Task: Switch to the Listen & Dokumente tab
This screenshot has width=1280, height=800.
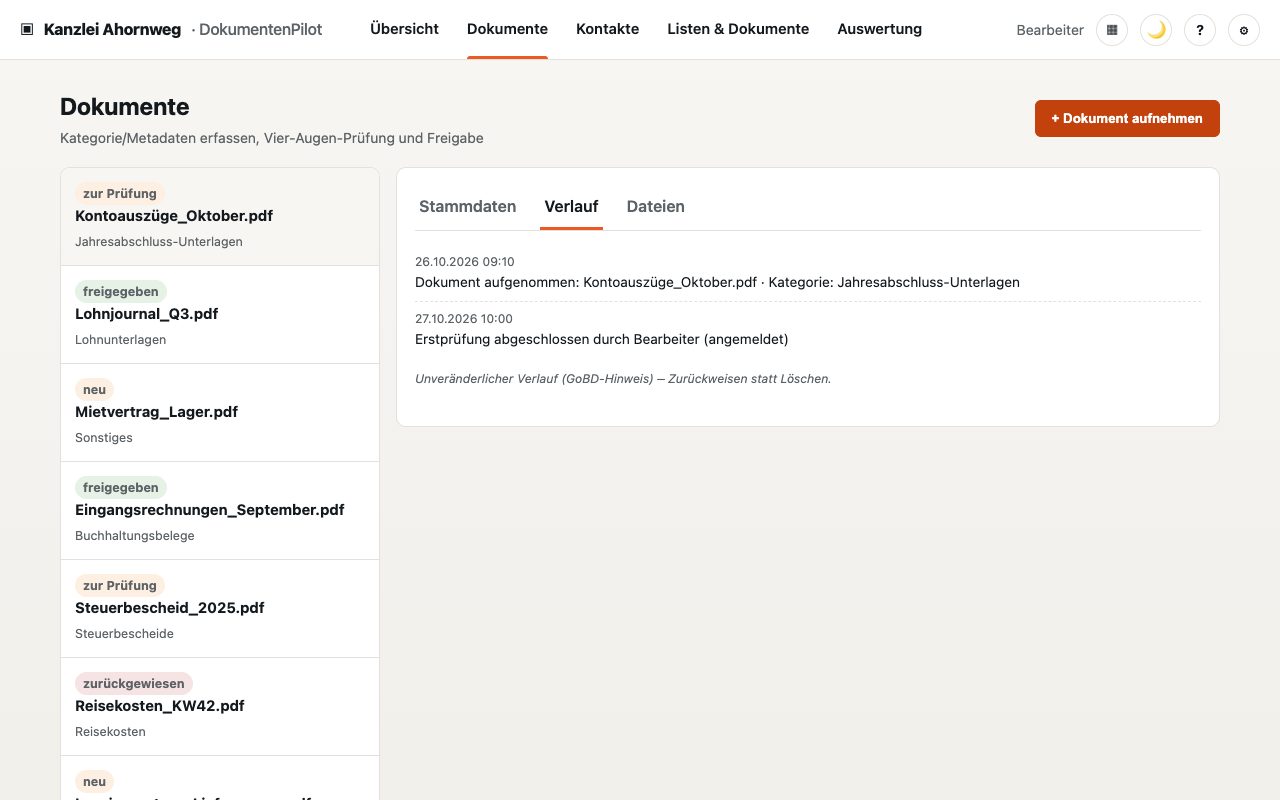Action: [x=738, y=29]
